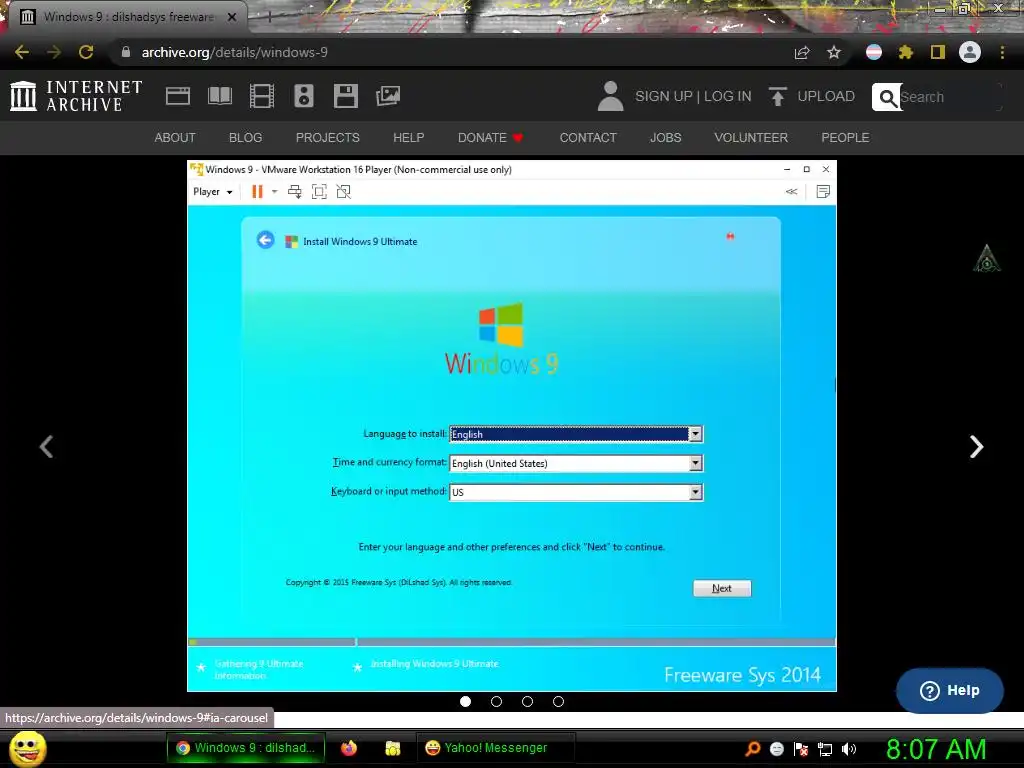Screen dimensions: 1024x768
Task: Click SIGN UP link
Action: click(664, 96)
